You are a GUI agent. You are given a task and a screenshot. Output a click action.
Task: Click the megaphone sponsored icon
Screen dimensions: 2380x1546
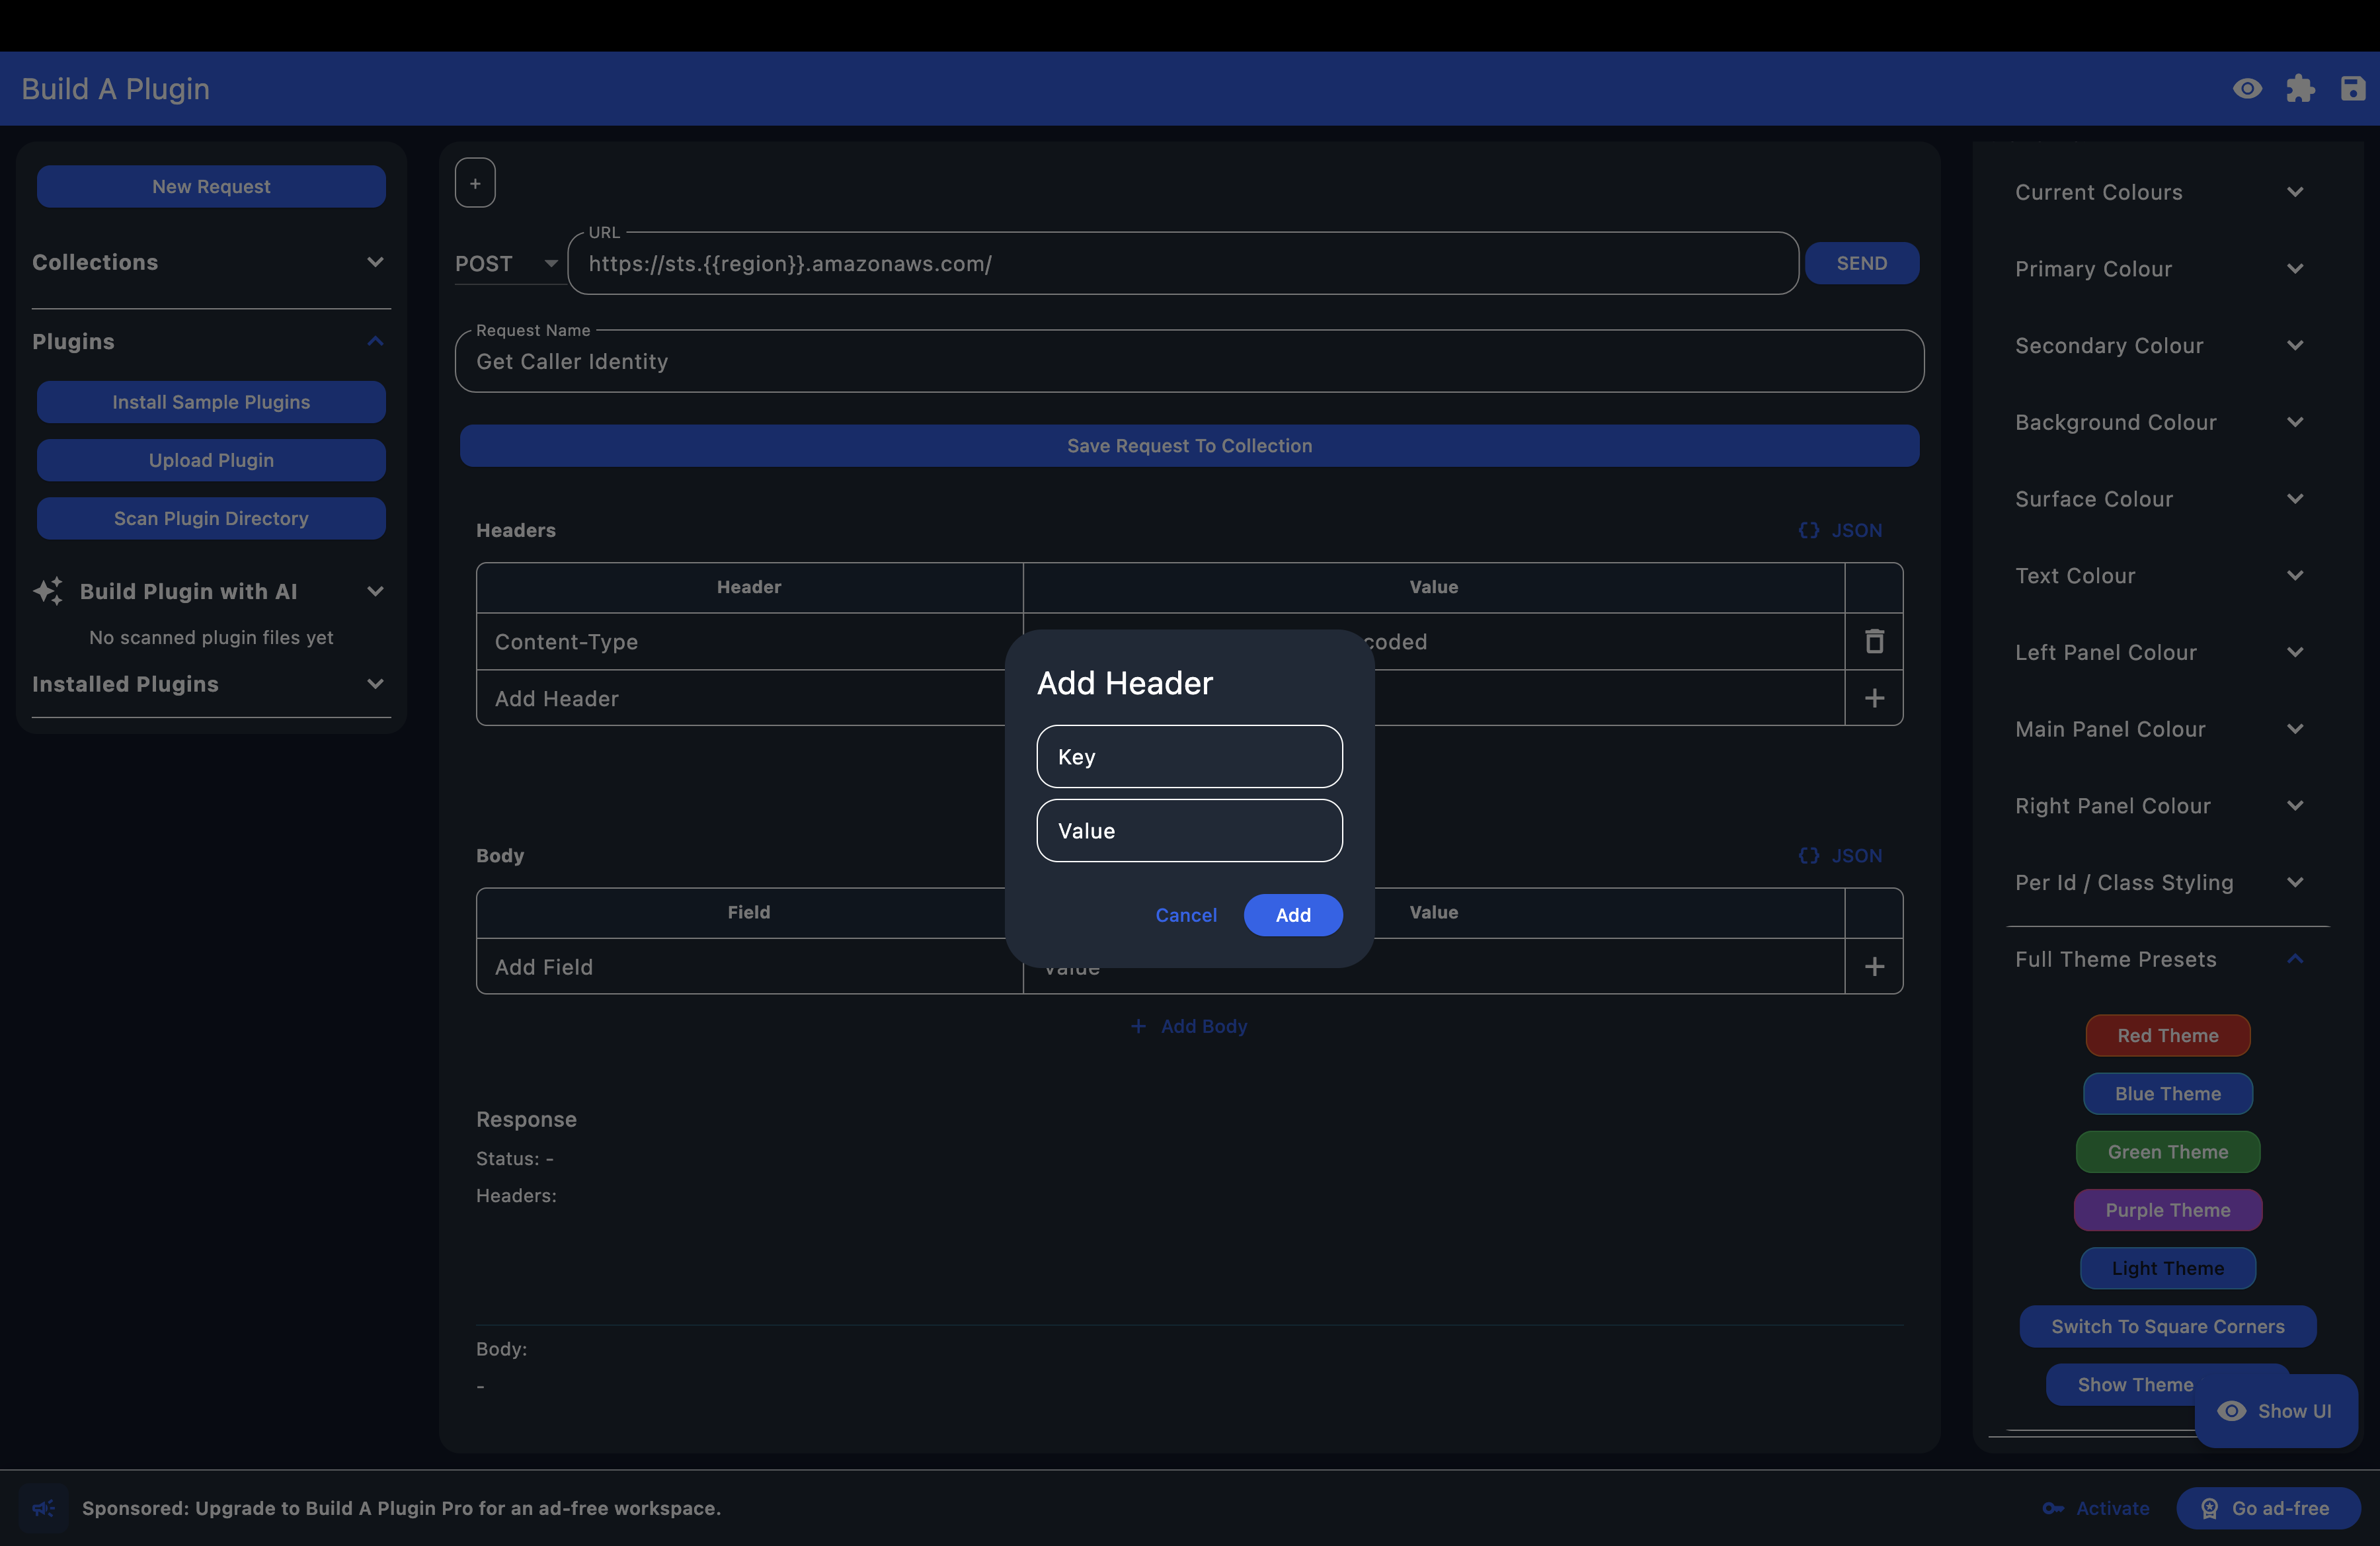43,1508
